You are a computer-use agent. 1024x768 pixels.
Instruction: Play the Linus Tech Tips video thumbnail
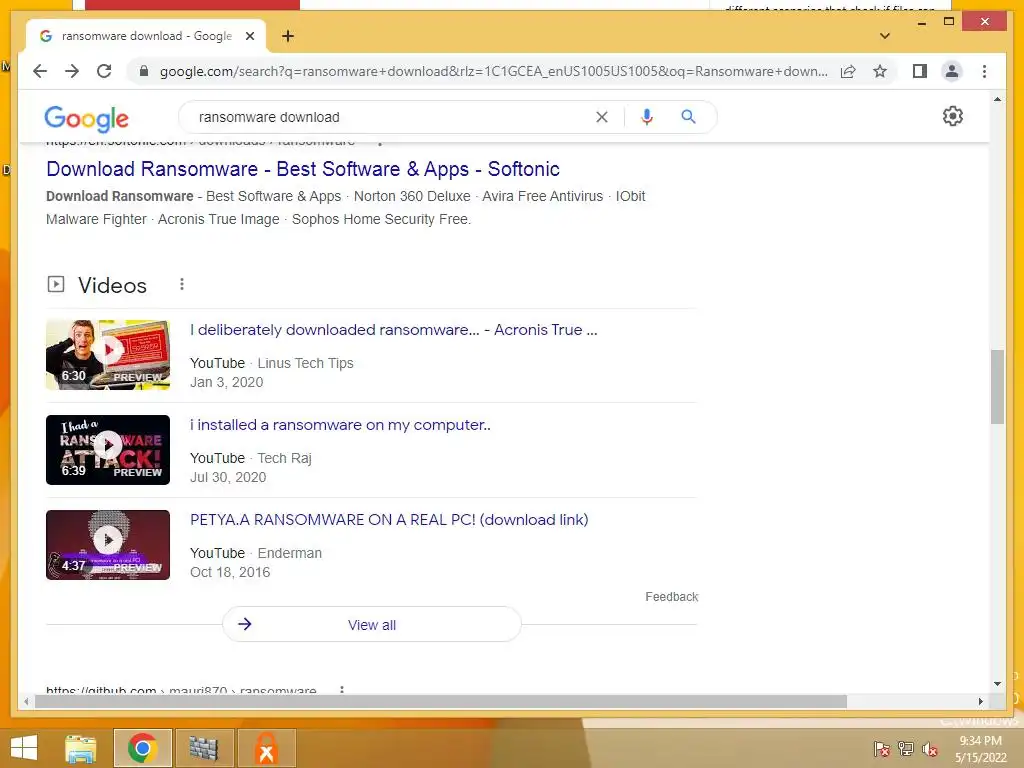tap(108, 355)
